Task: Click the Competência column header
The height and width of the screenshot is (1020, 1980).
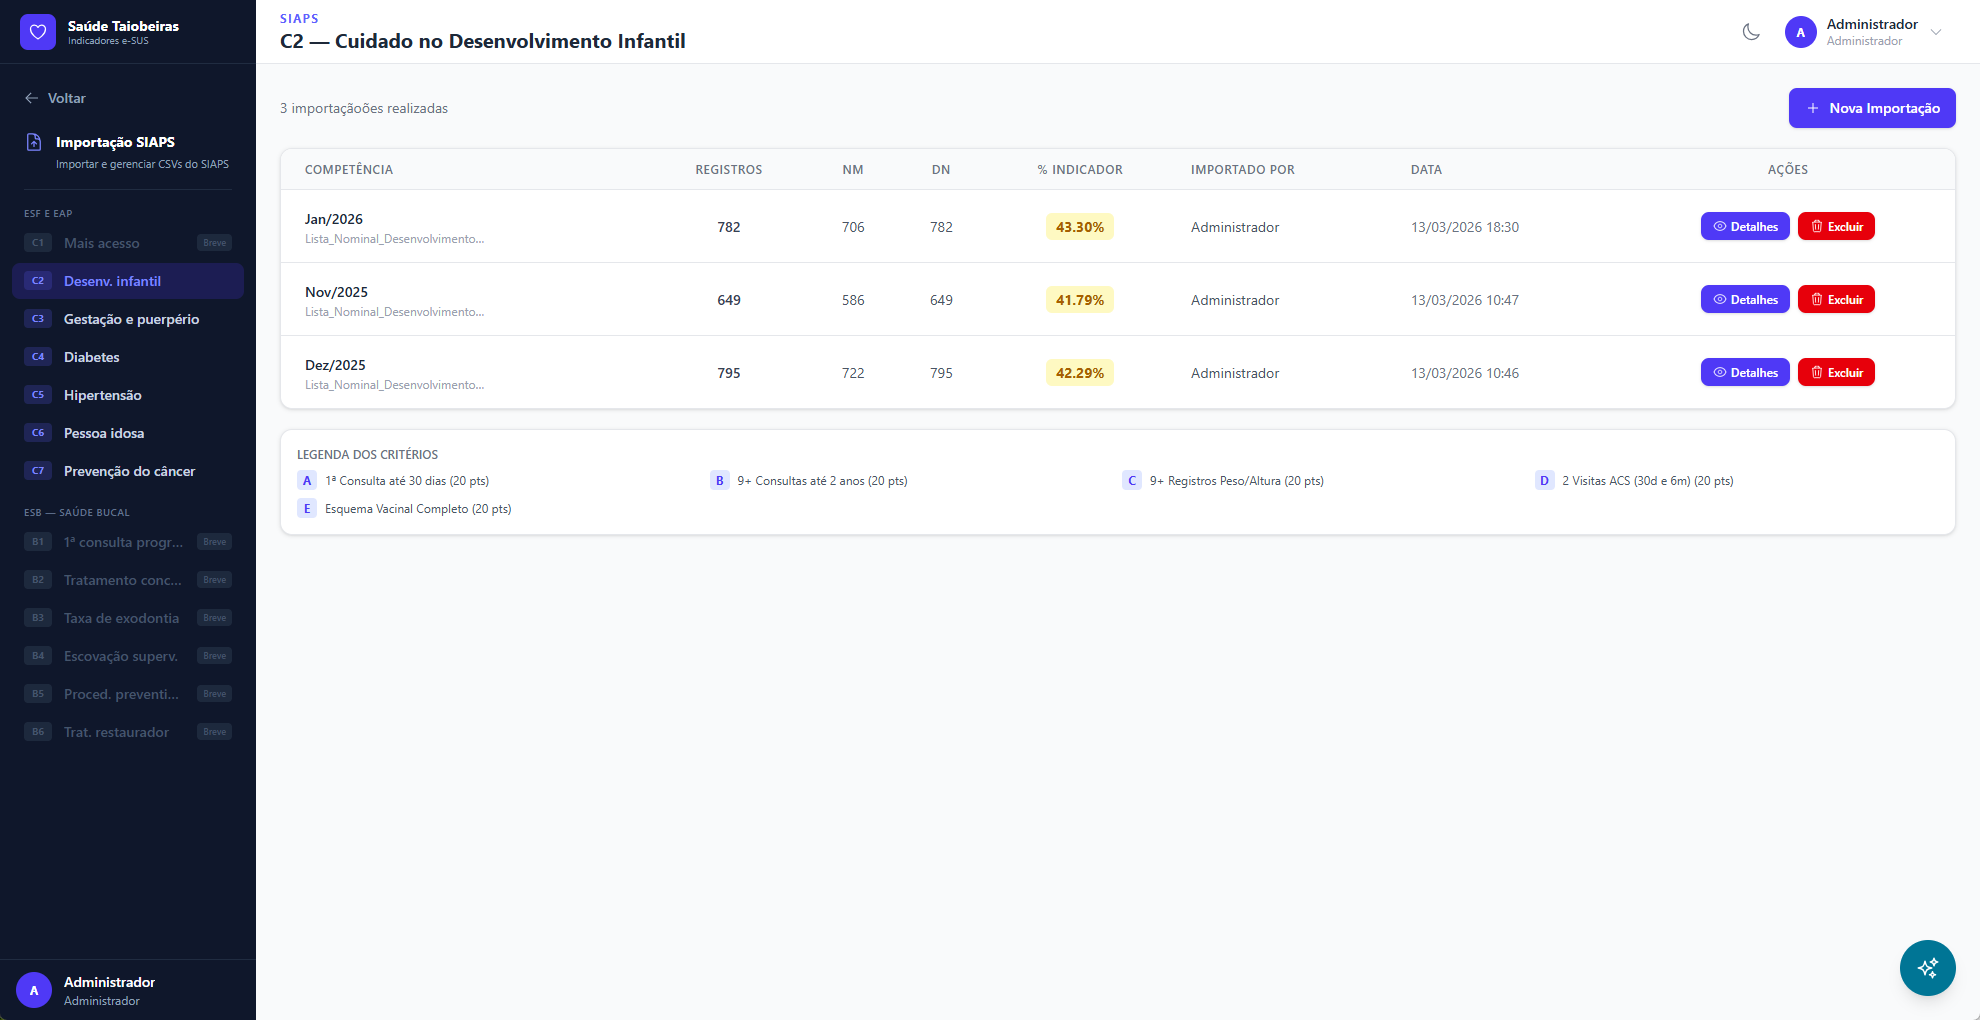Action: tap(349, 170)
